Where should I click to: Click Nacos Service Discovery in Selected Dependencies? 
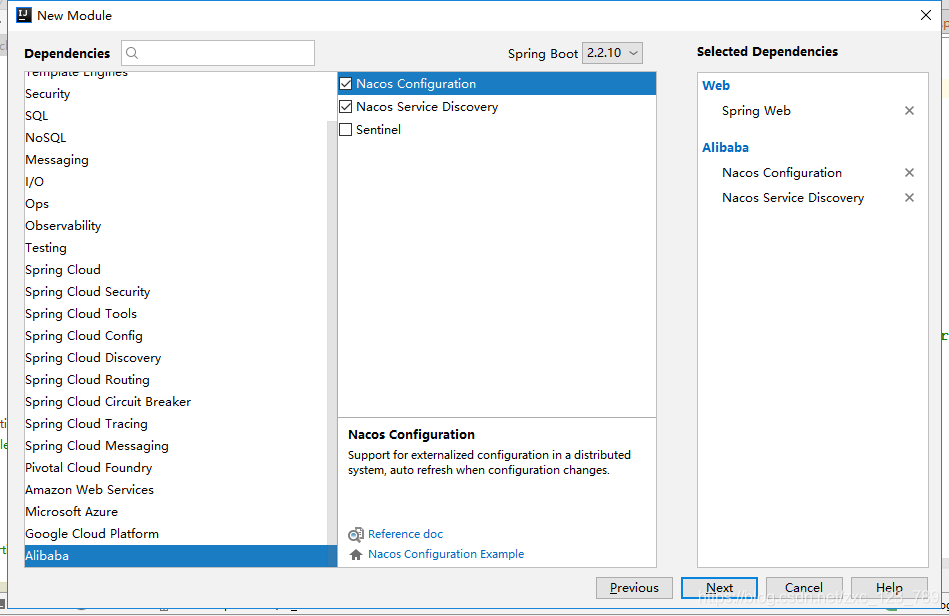pyautogui.click(x=793, y=198)
